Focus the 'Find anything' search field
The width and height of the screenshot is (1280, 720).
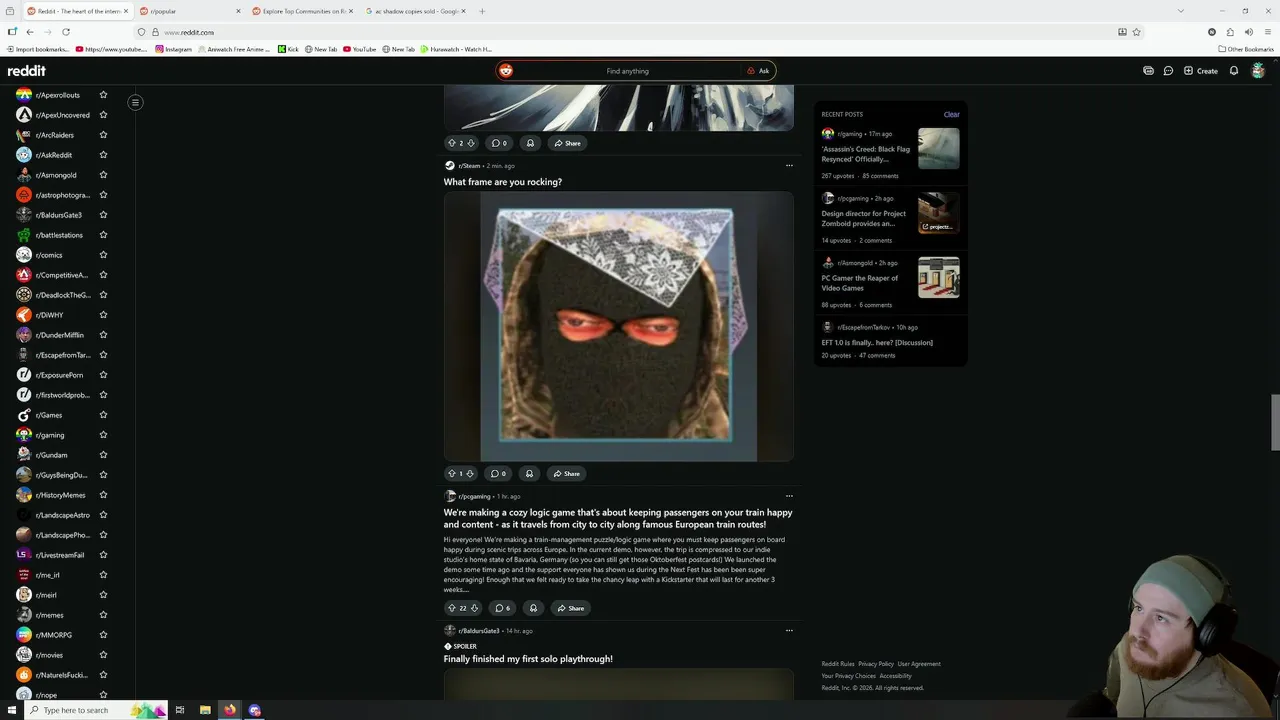[627, 71]
